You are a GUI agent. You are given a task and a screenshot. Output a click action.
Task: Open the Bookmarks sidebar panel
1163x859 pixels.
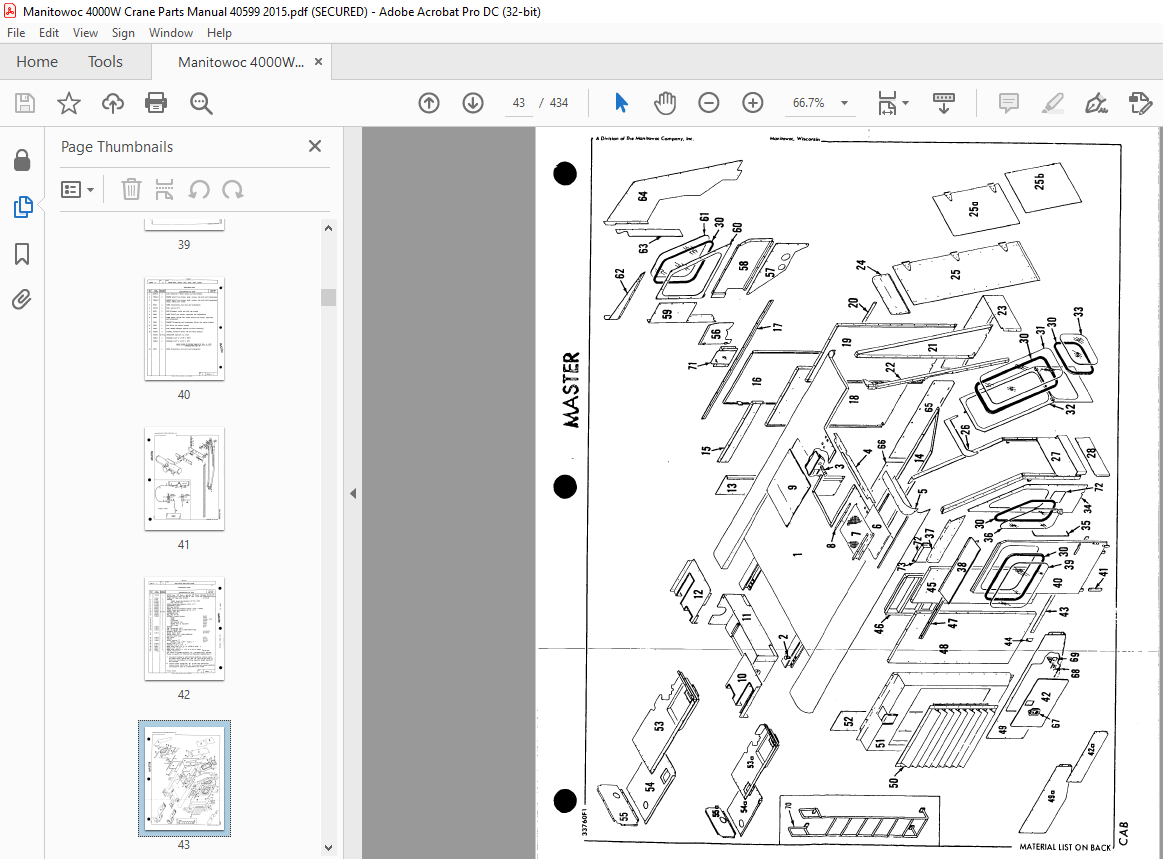(22, 254)
